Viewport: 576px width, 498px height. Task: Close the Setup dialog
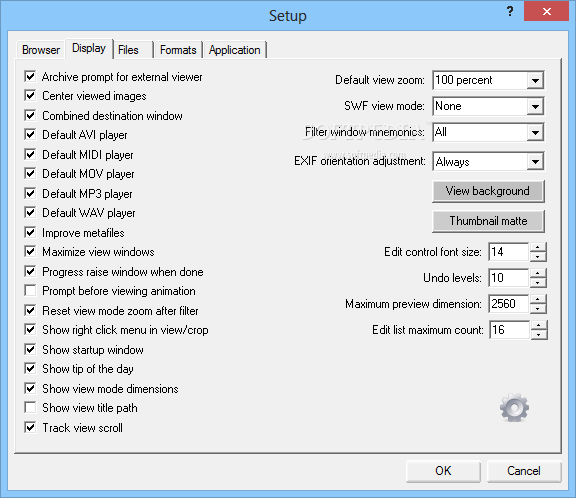pyautogui.click(x=547, y=11)
